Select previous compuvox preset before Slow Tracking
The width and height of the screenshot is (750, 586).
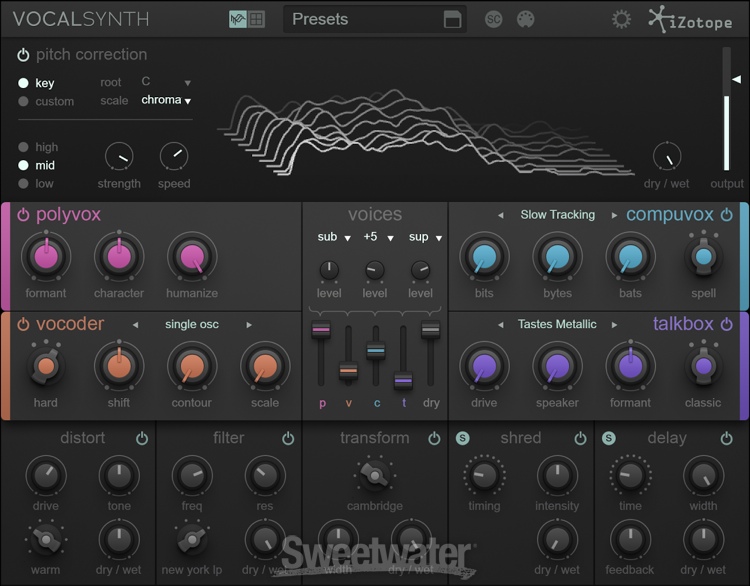[501, 216]
